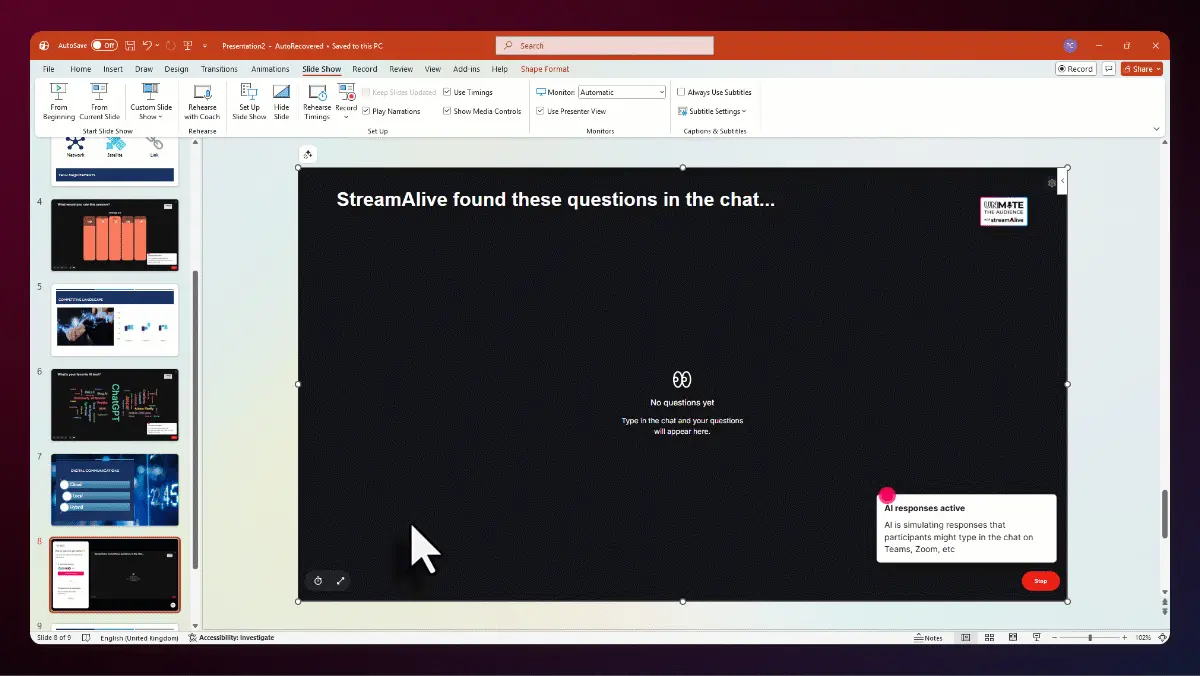
Task: Select slide 4 thumbnail
Action: tap(114, 235)
